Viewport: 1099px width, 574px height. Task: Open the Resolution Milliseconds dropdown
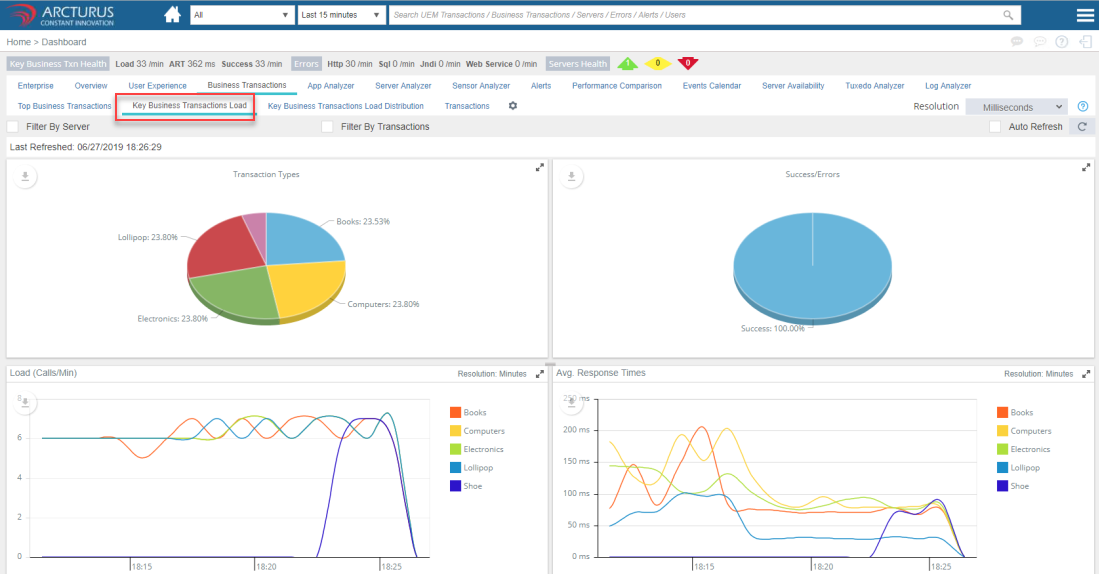[x=1016, y=107]
